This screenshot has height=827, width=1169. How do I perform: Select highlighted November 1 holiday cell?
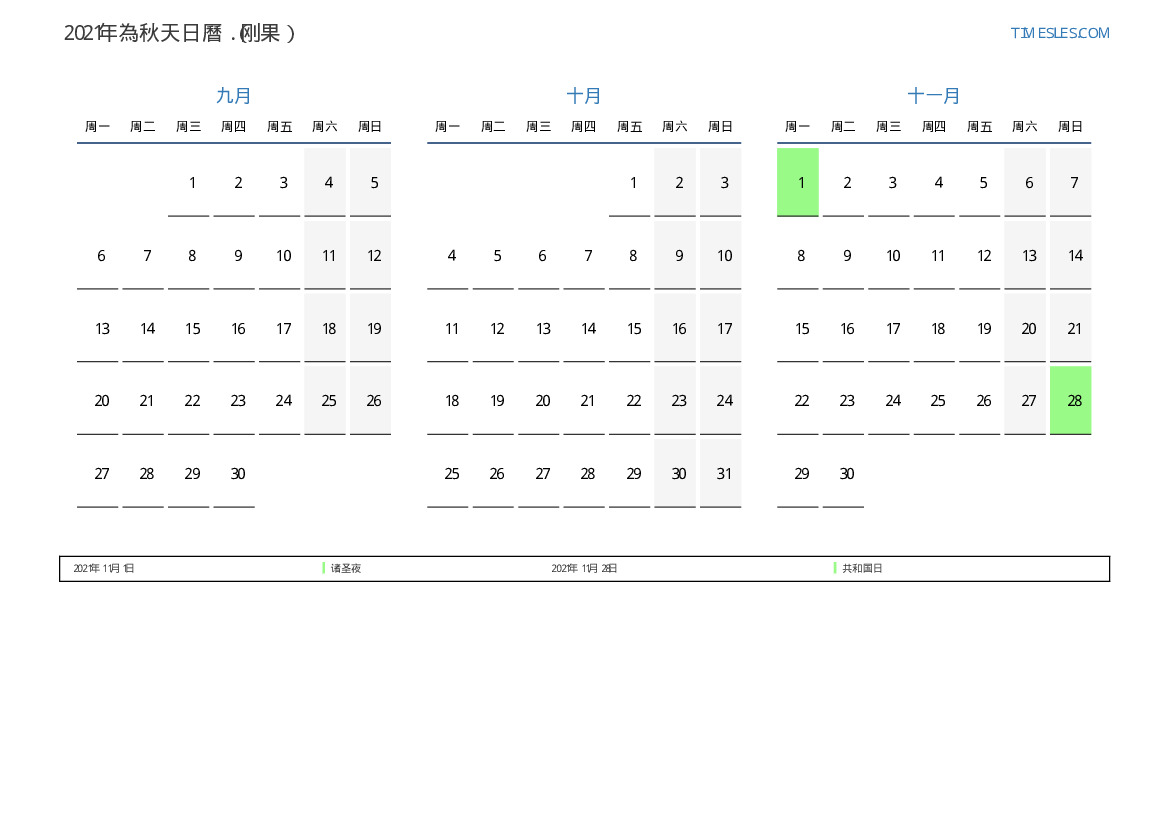tap(798, 182)
